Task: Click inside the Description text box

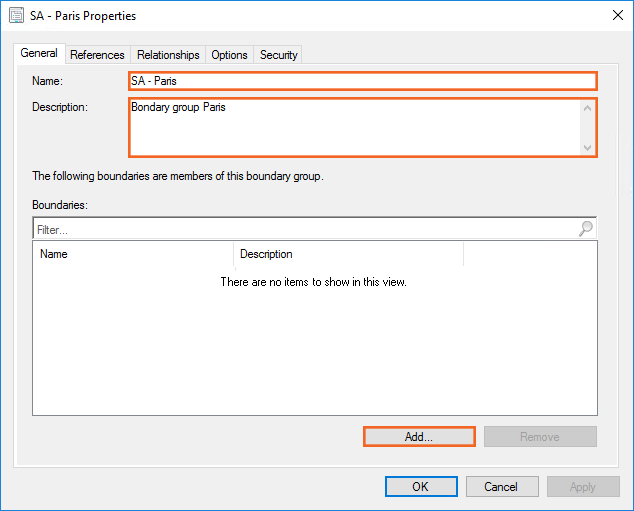Action: (x=354, y=127)
